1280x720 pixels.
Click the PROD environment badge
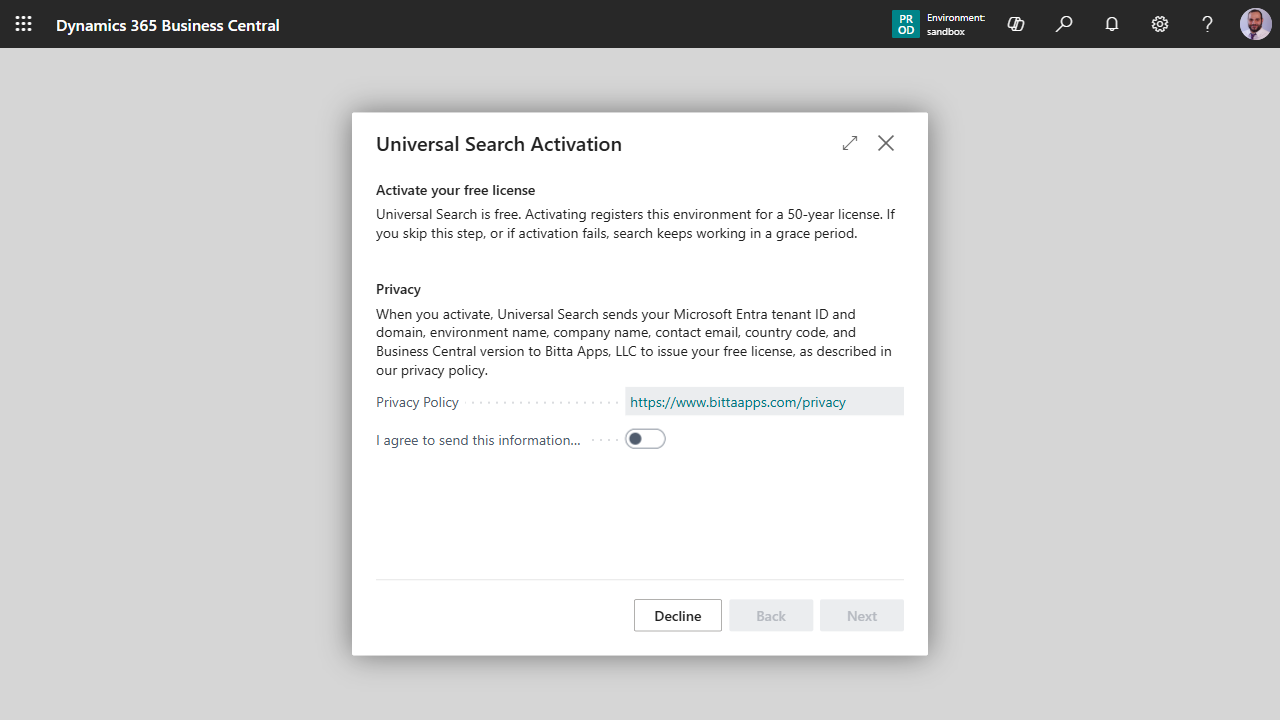coord(905,24)
